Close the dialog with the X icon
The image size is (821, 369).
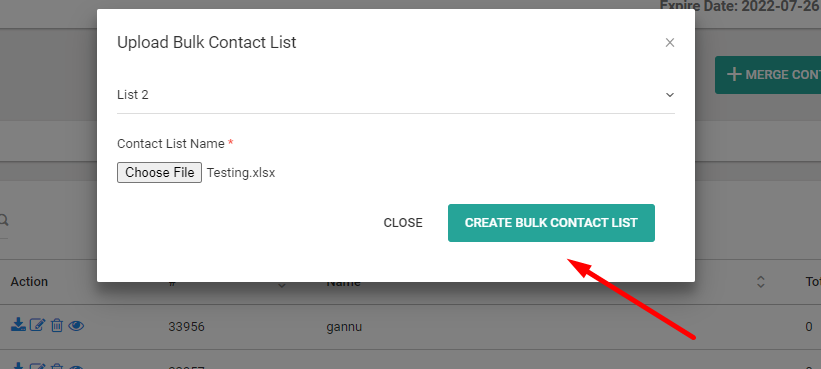click(x=670, y=43)
